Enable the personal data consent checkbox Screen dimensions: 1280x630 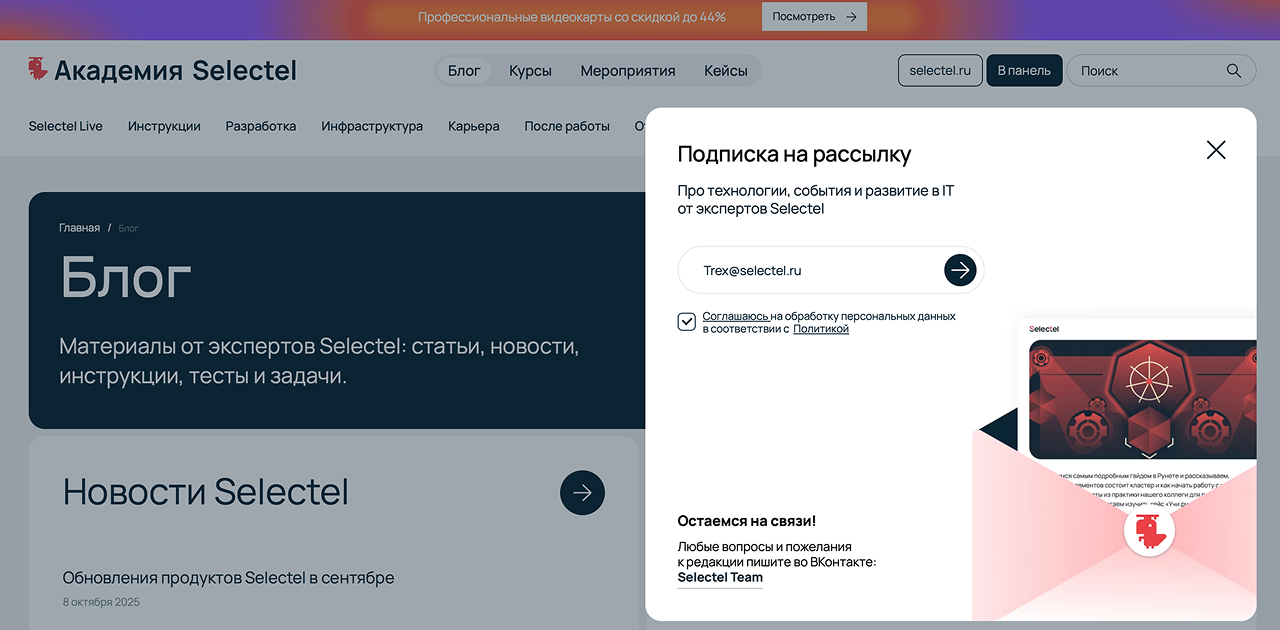coord(686,321)
